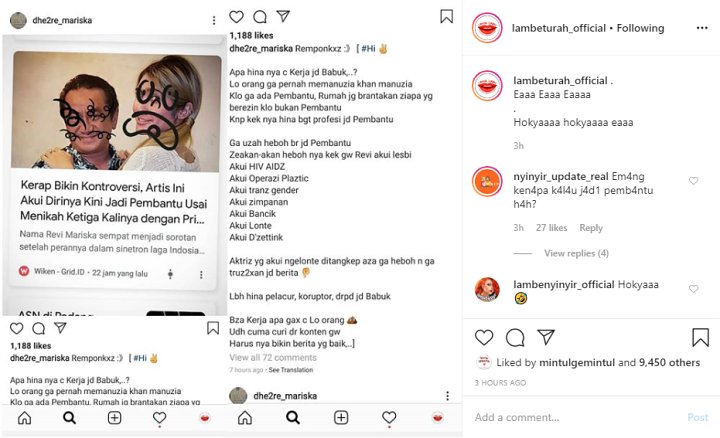
Task: Open comment bubble icon on lambeturah_official post
Action: [x=515, y=337]
